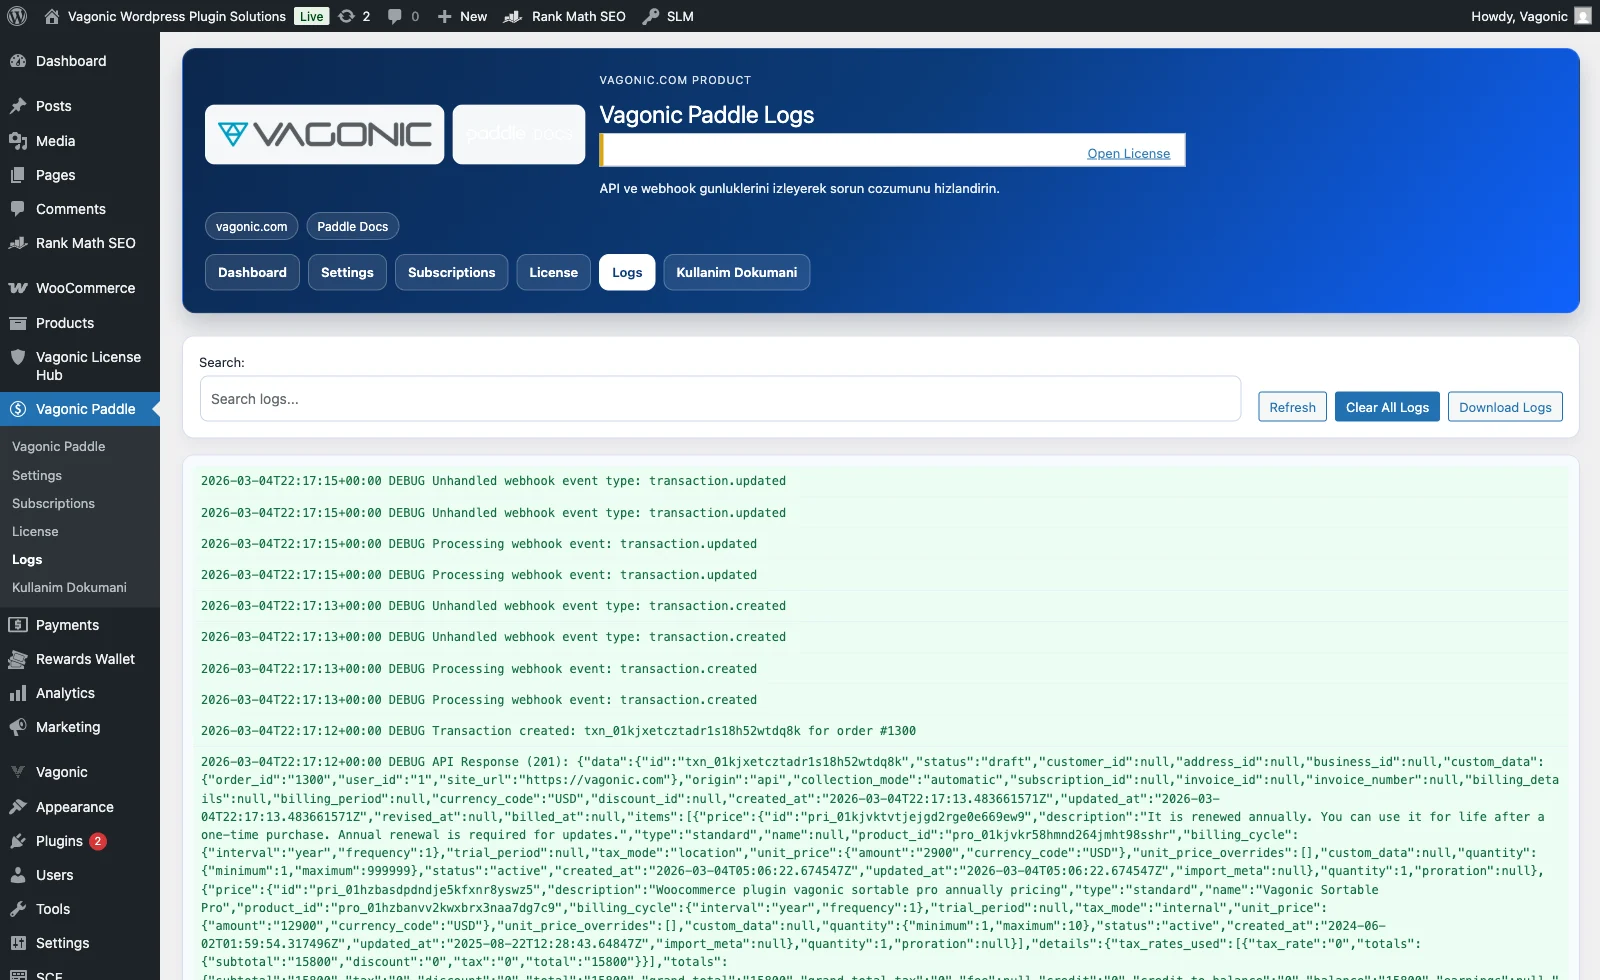Open the Users icon in sidebar

[18, 875]
